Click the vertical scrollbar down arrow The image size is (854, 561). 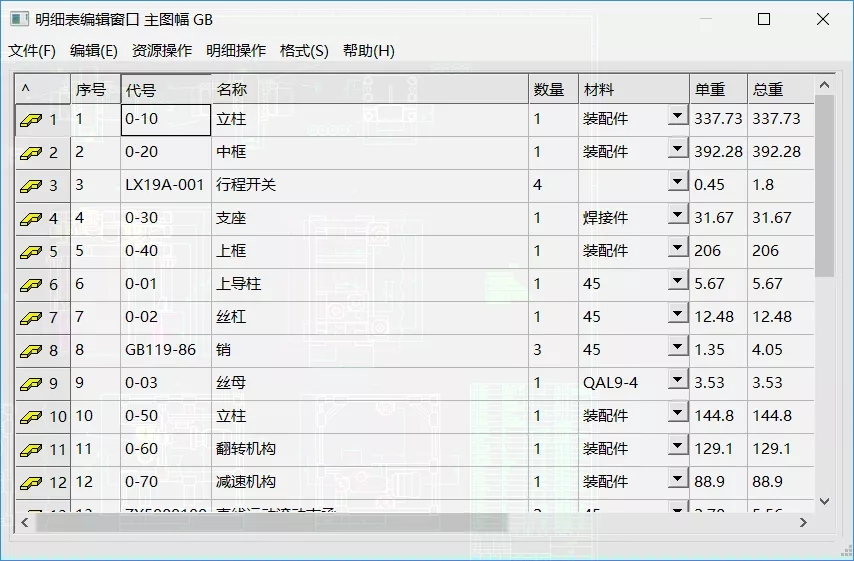[825, 501]
